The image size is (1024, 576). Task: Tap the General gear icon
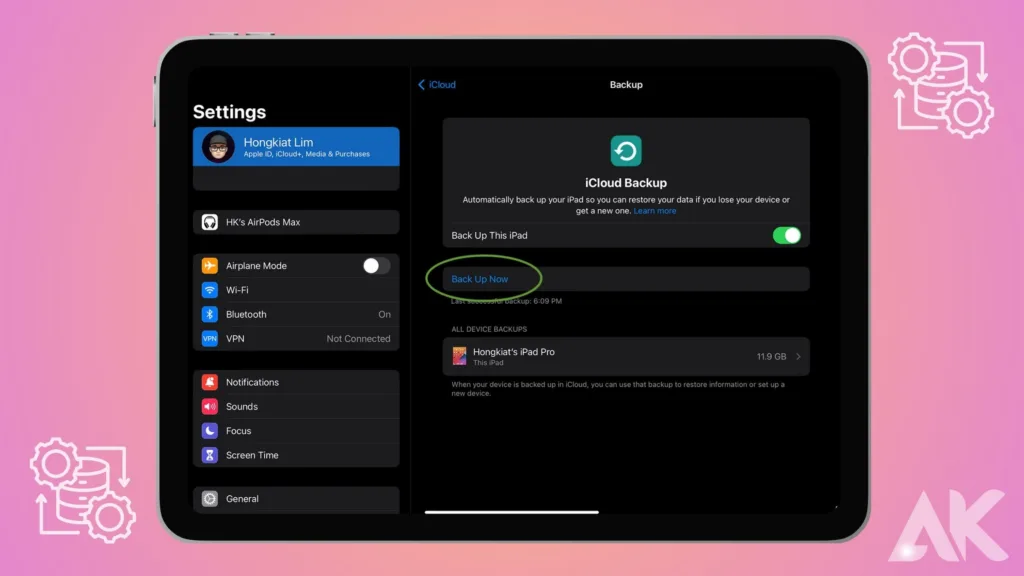pos(210,499)
